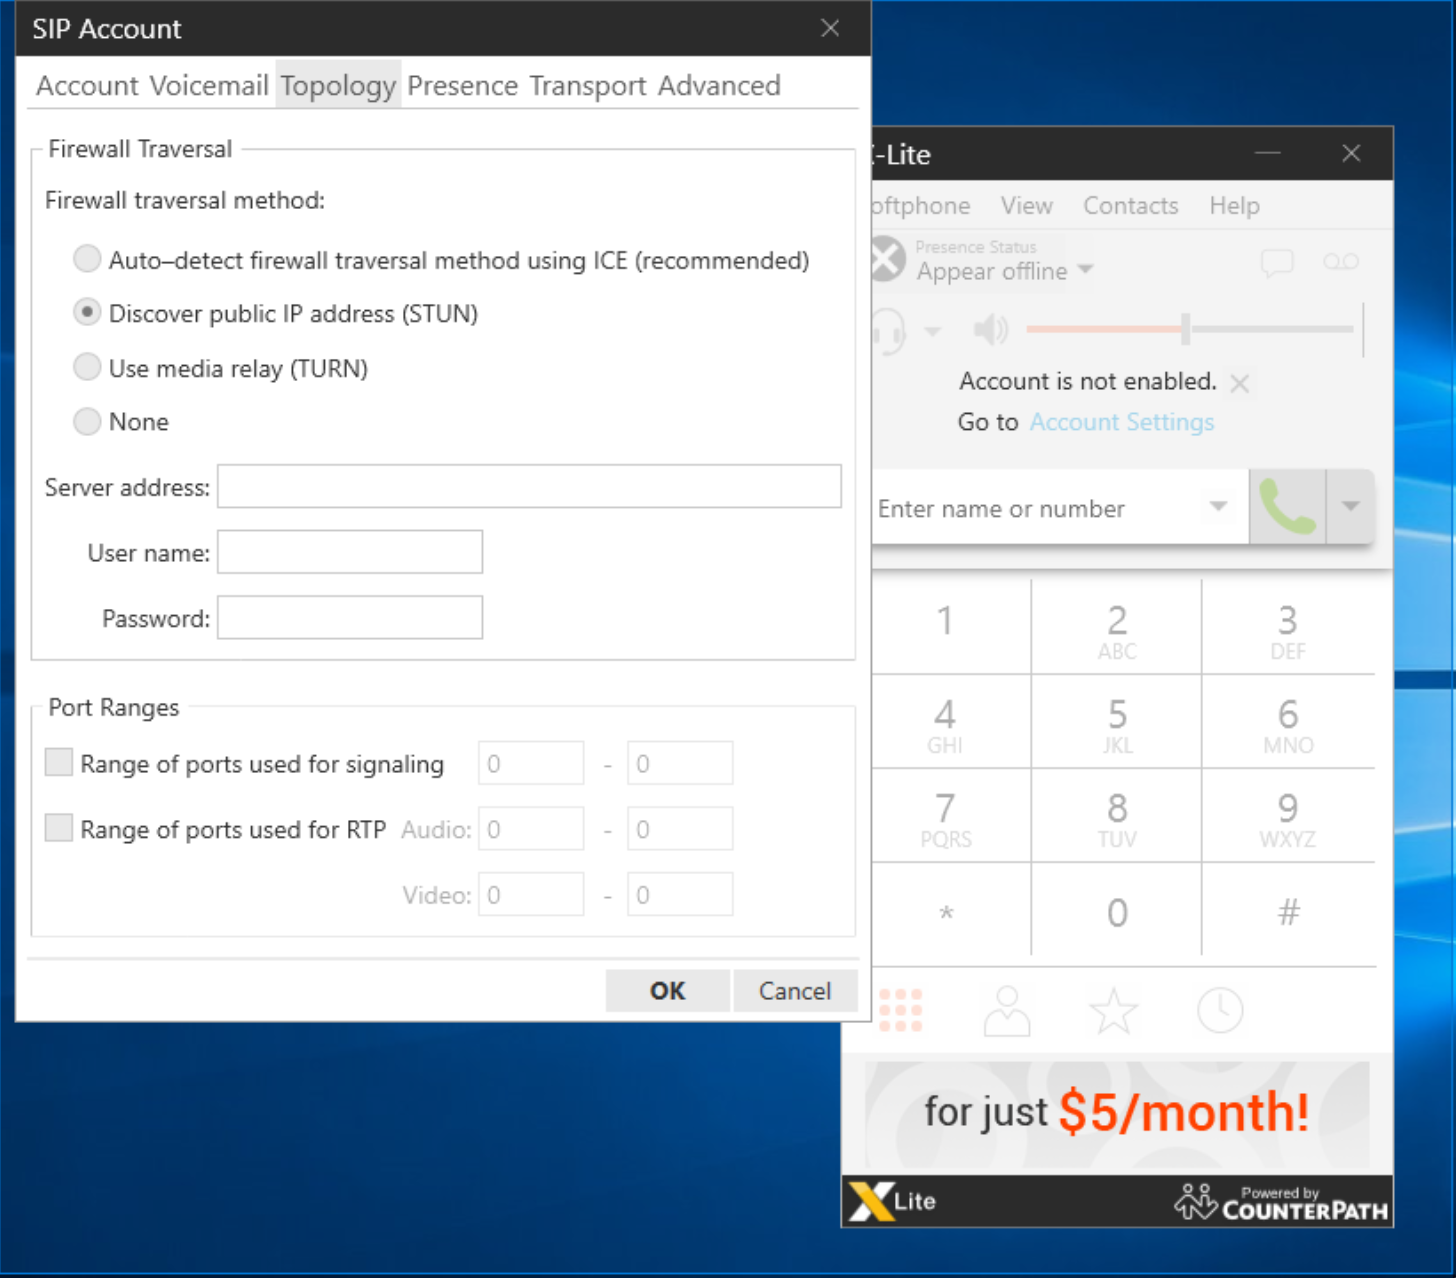Select Auto-detect firewall traversal using ICE
This screenshot has width=1456, height=1278.
pyautogui.click(x=87, y=259)
